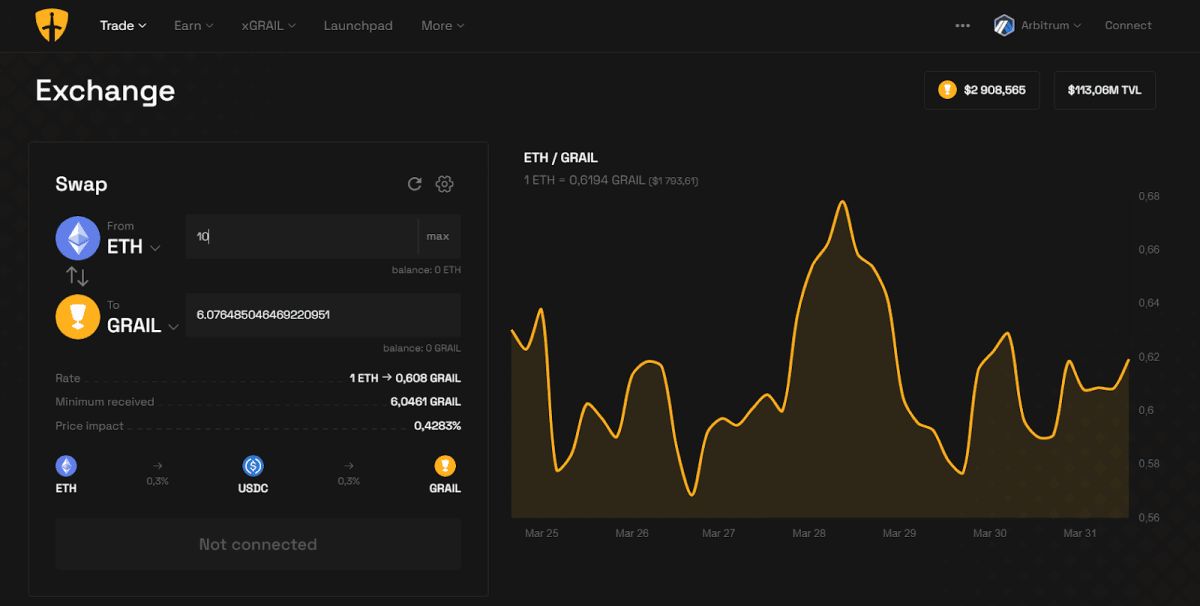1200x606 pixels.
Task: Navigate to the Launchpad tab
Action: pos(358,25)
